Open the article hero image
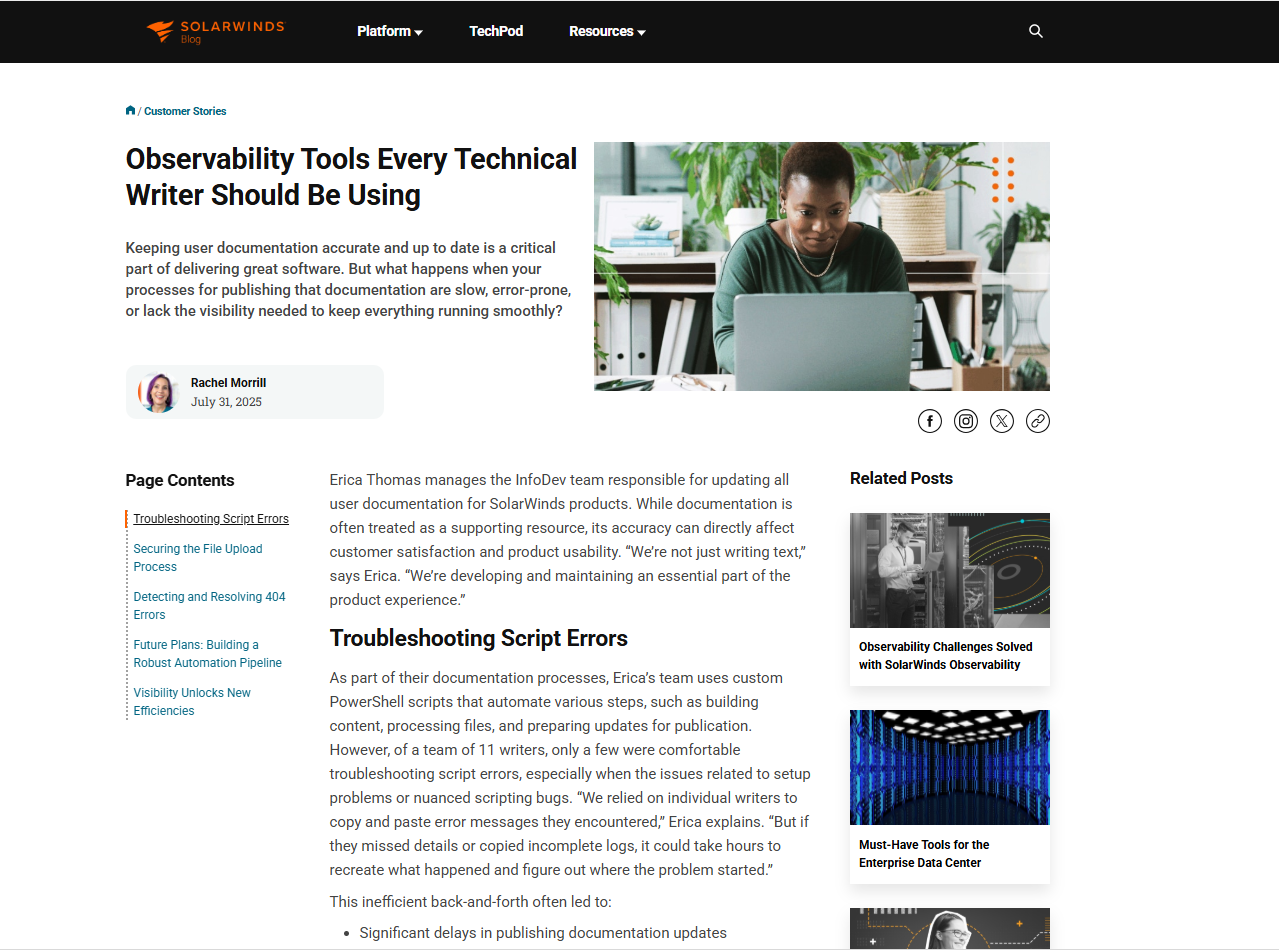 [822, 266]
